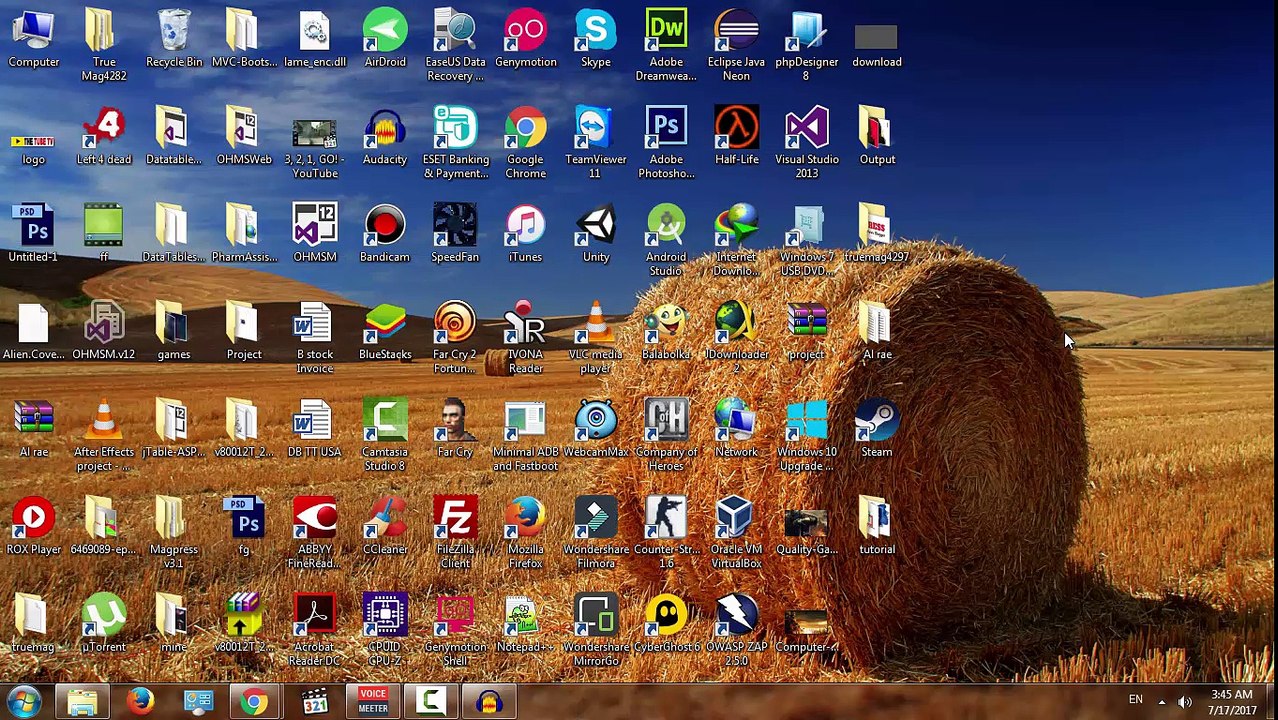Open the EaseUS Data Recovery shortcut
1278x720 pixels.
click(x=455, y=46)
